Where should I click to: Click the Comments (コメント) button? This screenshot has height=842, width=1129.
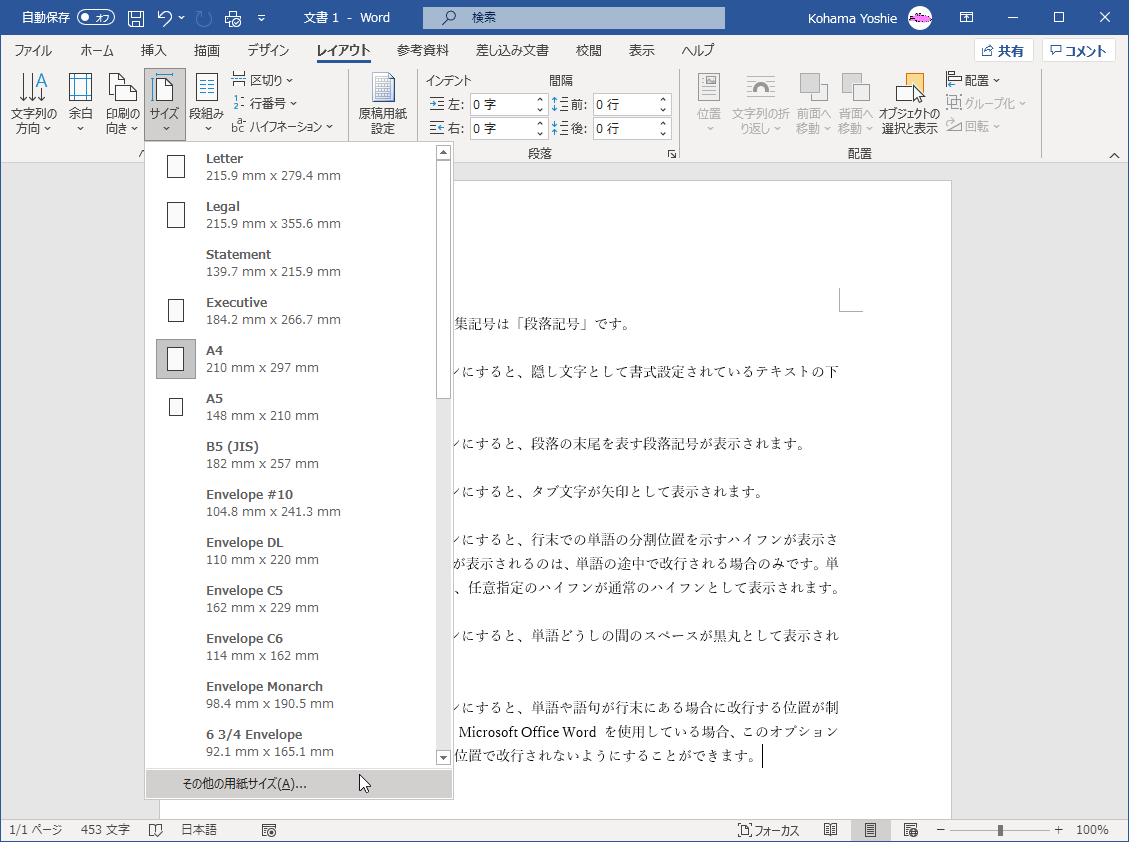click(1079, 50)
